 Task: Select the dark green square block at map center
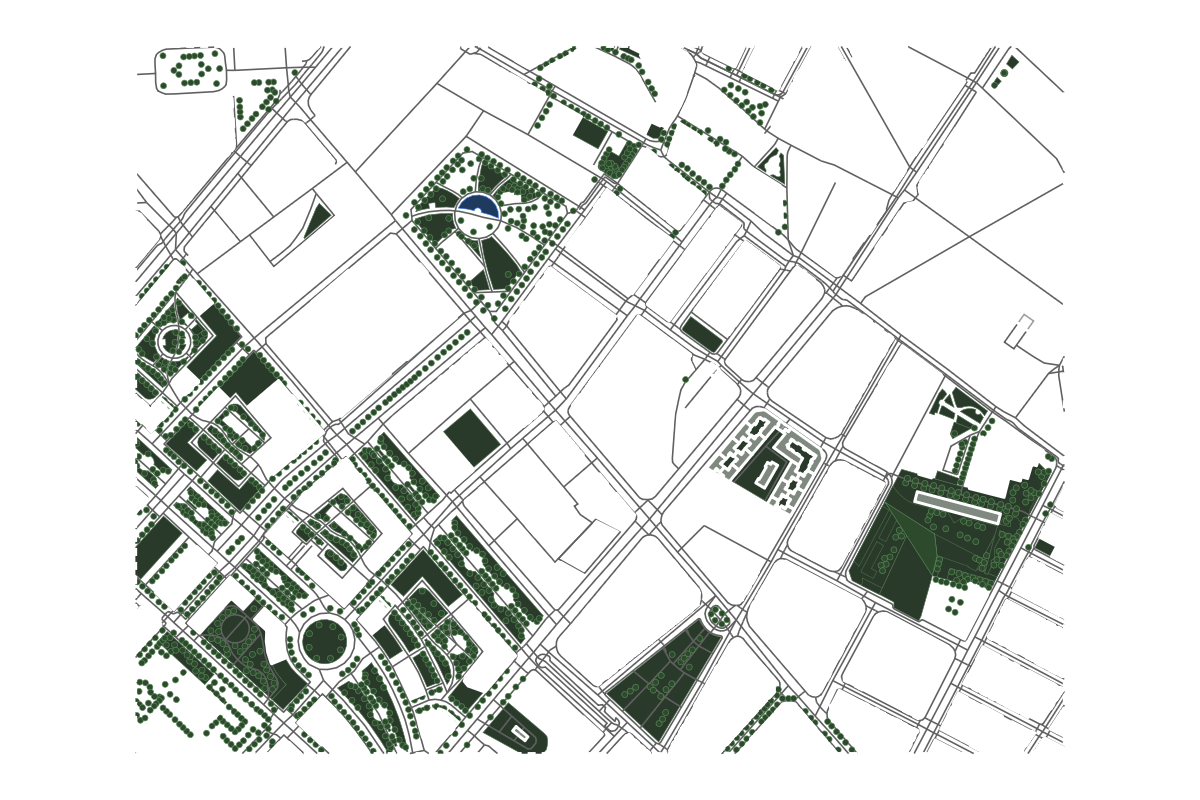coord(473,437)
